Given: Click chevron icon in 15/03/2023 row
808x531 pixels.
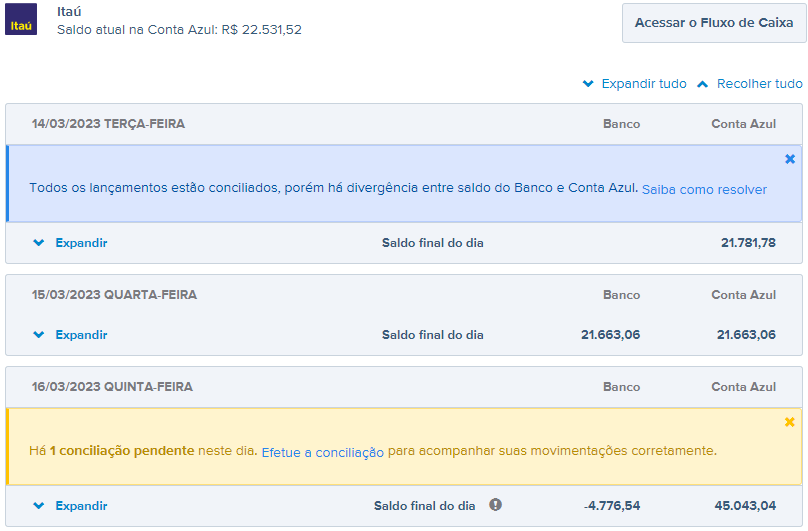Looking at the screenshot, I should [39, 335].
